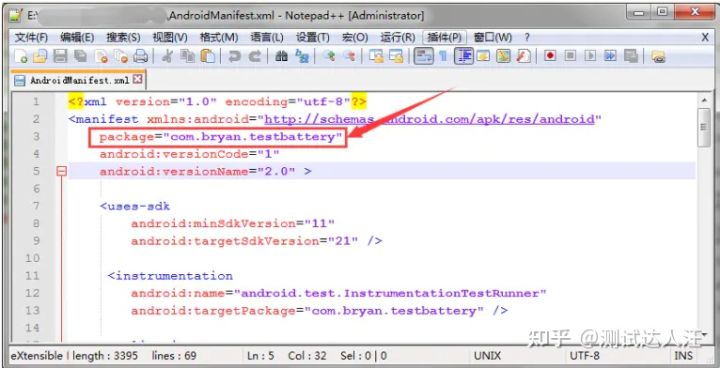Click android.test.InstrumentationTestRunner value

pos(390,294)
